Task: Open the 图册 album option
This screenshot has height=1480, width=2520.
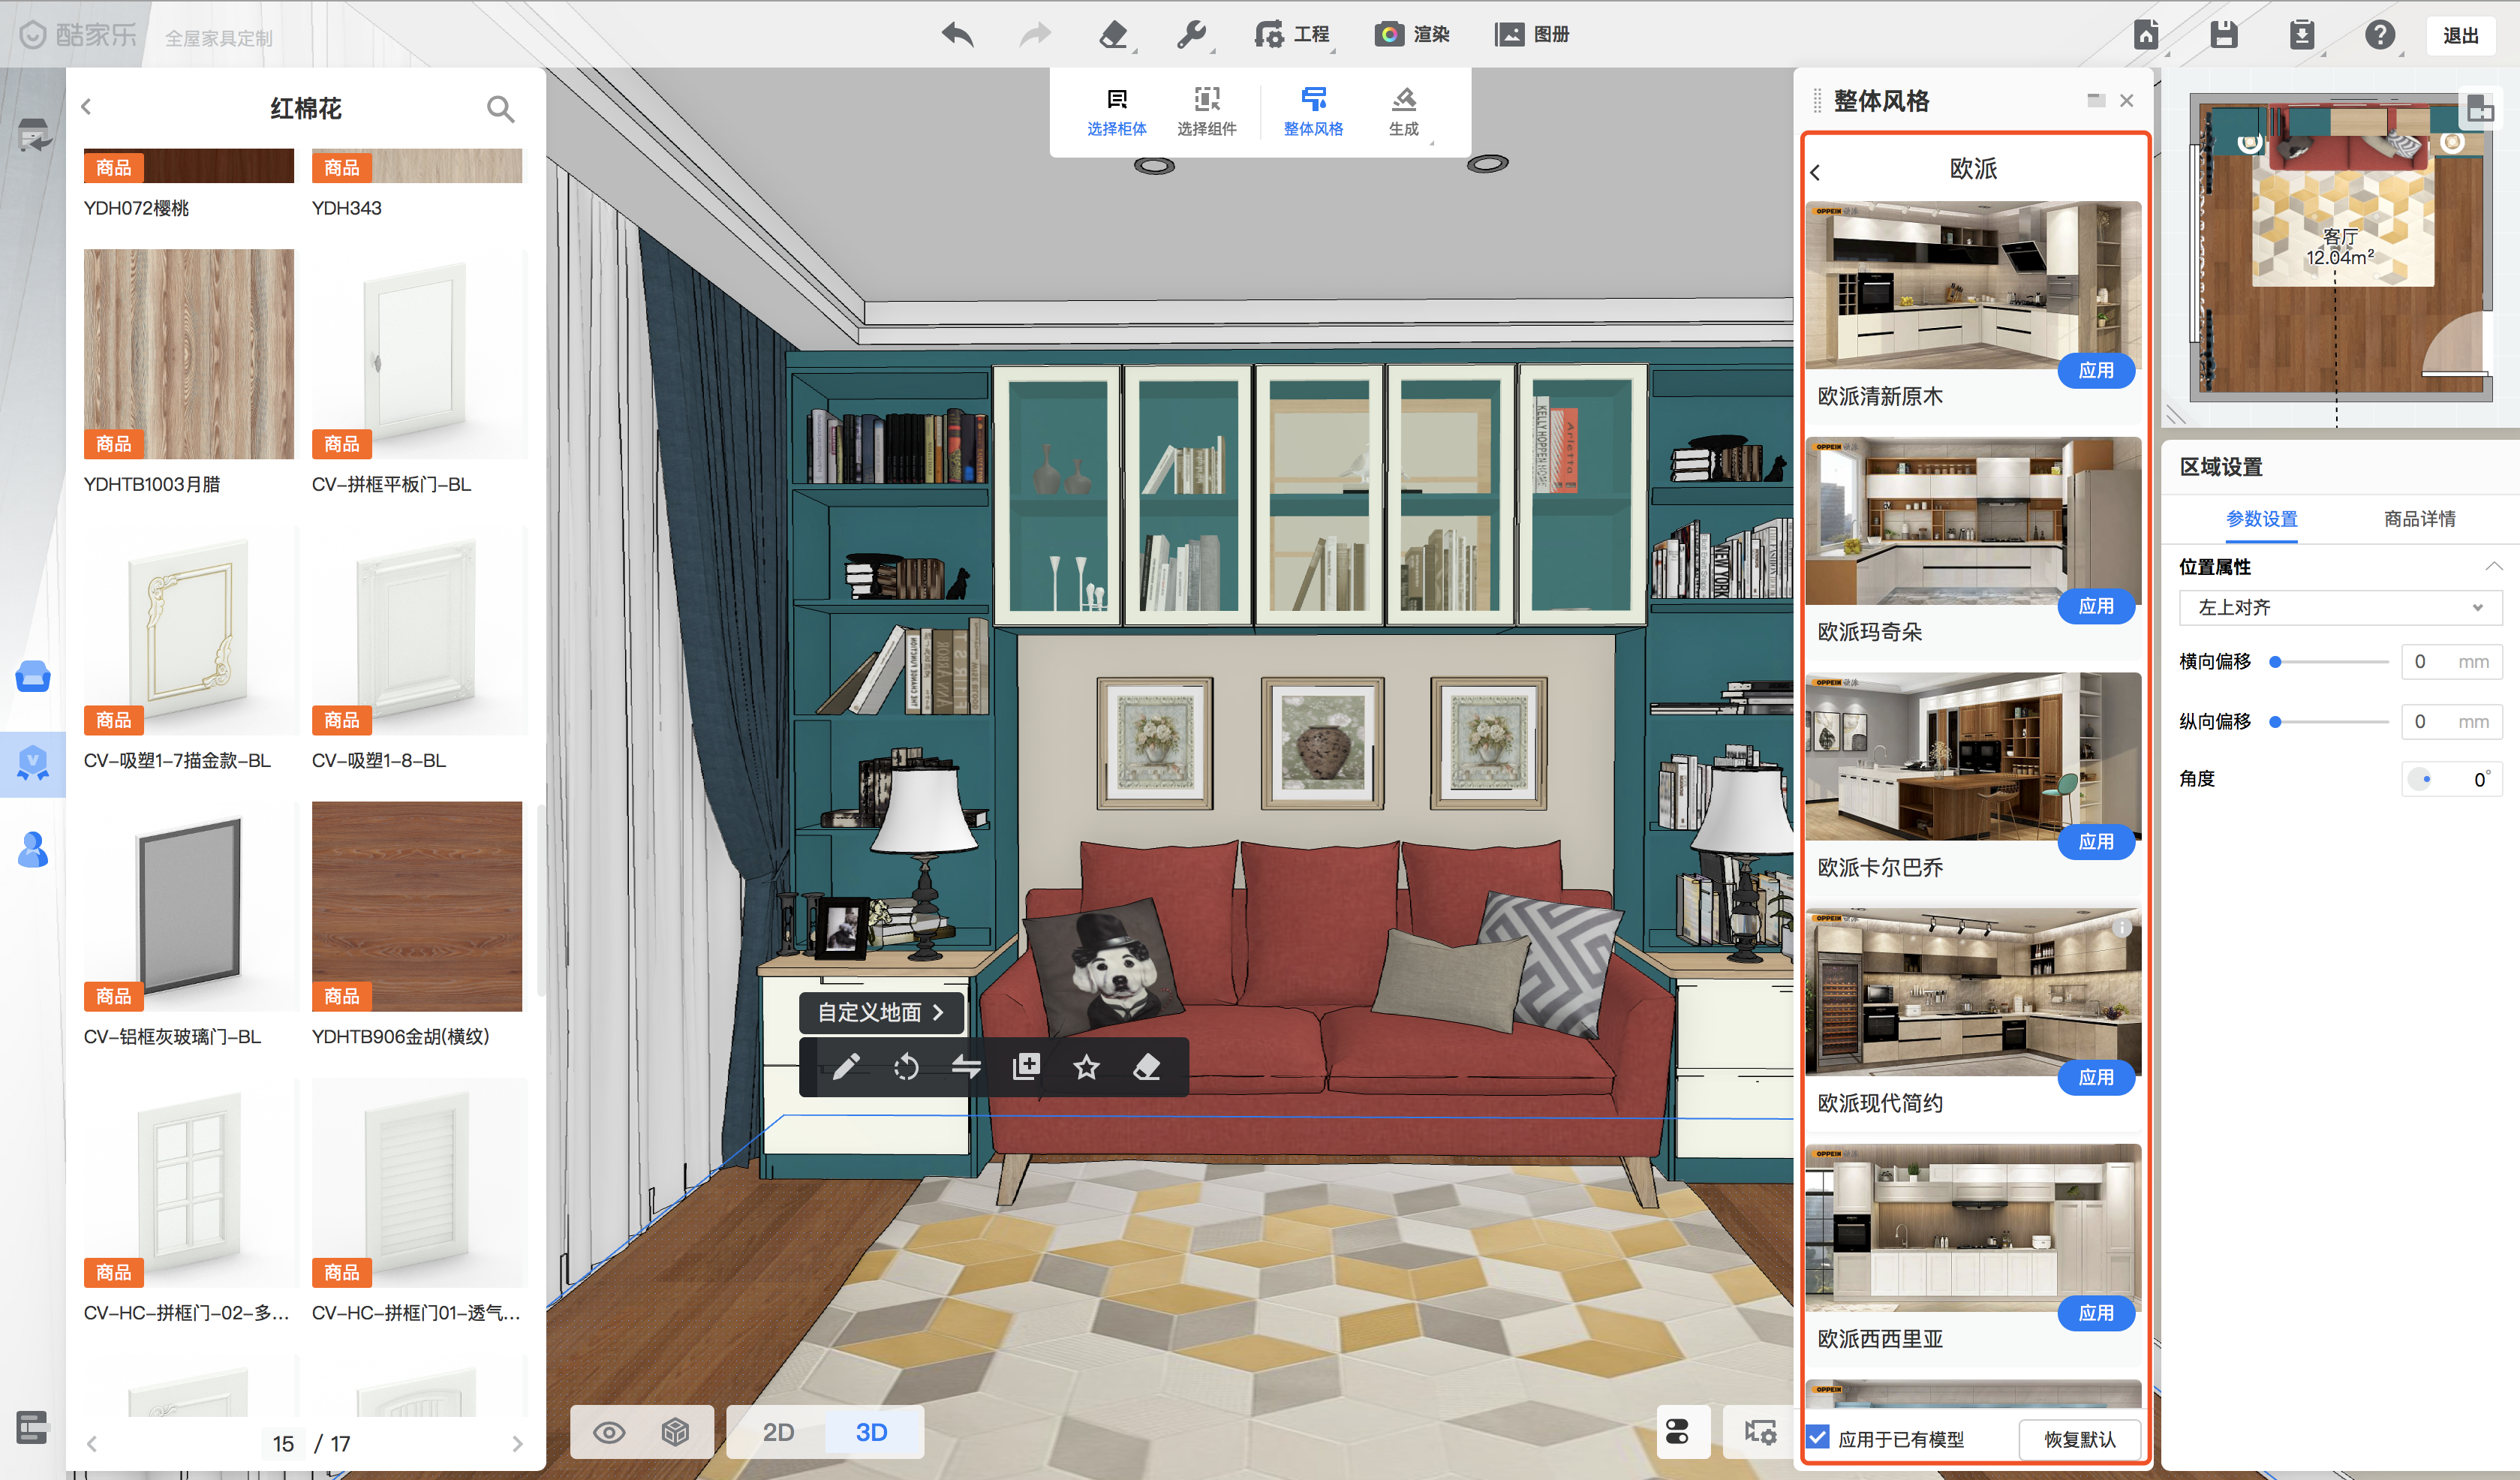Action: click(x=1532, y=35)
